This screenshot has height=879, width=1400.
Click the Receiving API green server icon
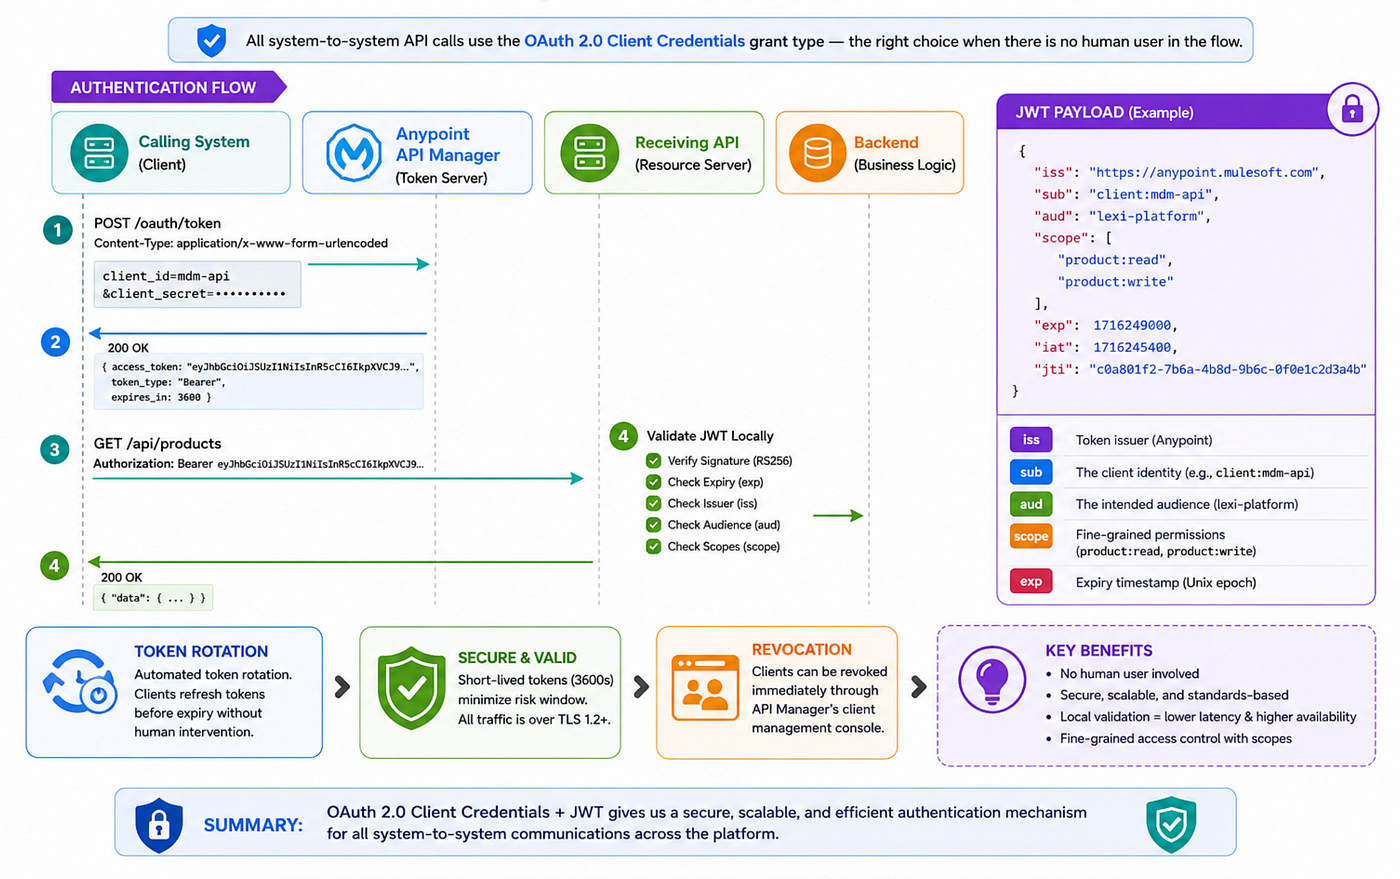pyautogui.click(x=590, y=153)
